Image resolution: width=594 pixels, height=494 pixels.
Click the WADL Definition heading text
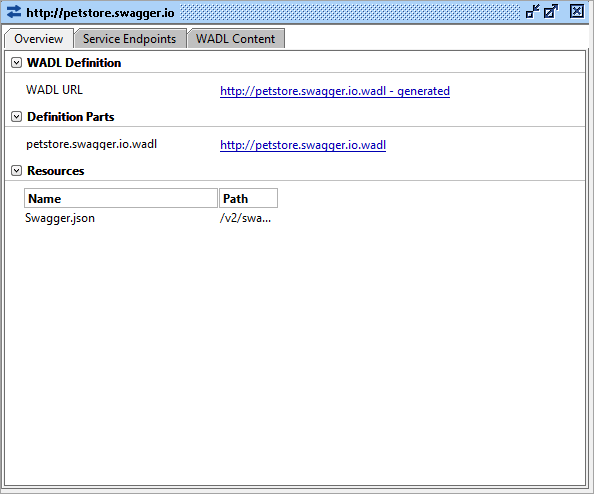coord(74,63)
